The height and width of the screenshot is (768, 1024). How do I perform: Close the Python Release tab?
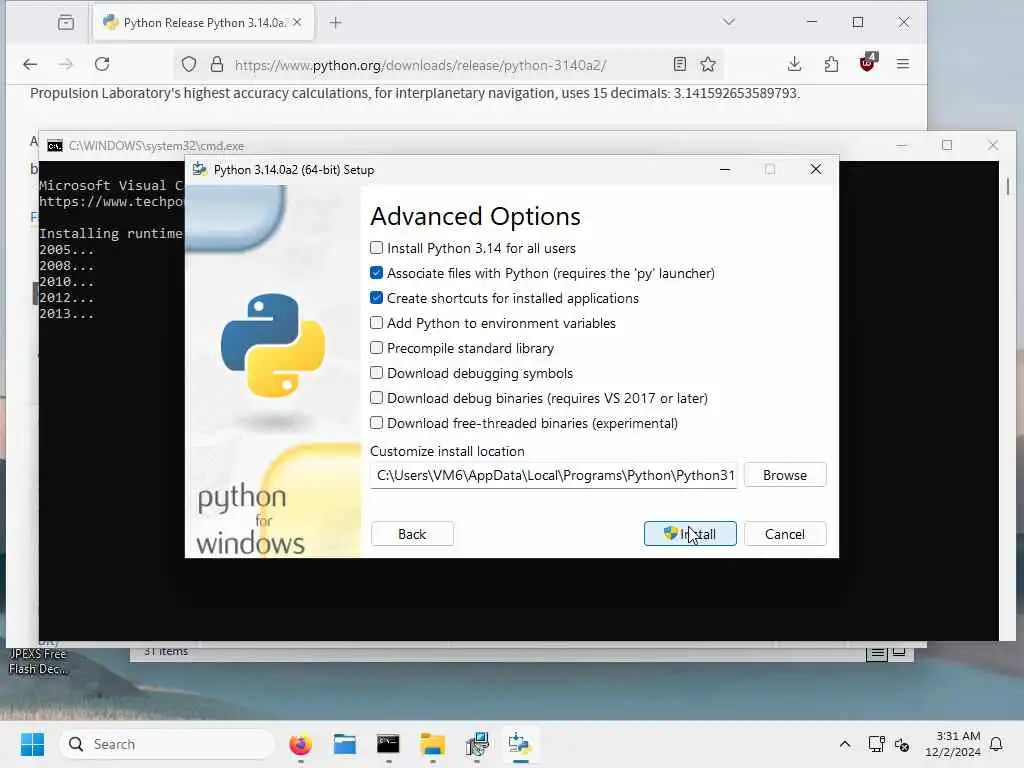coord(297,22)
